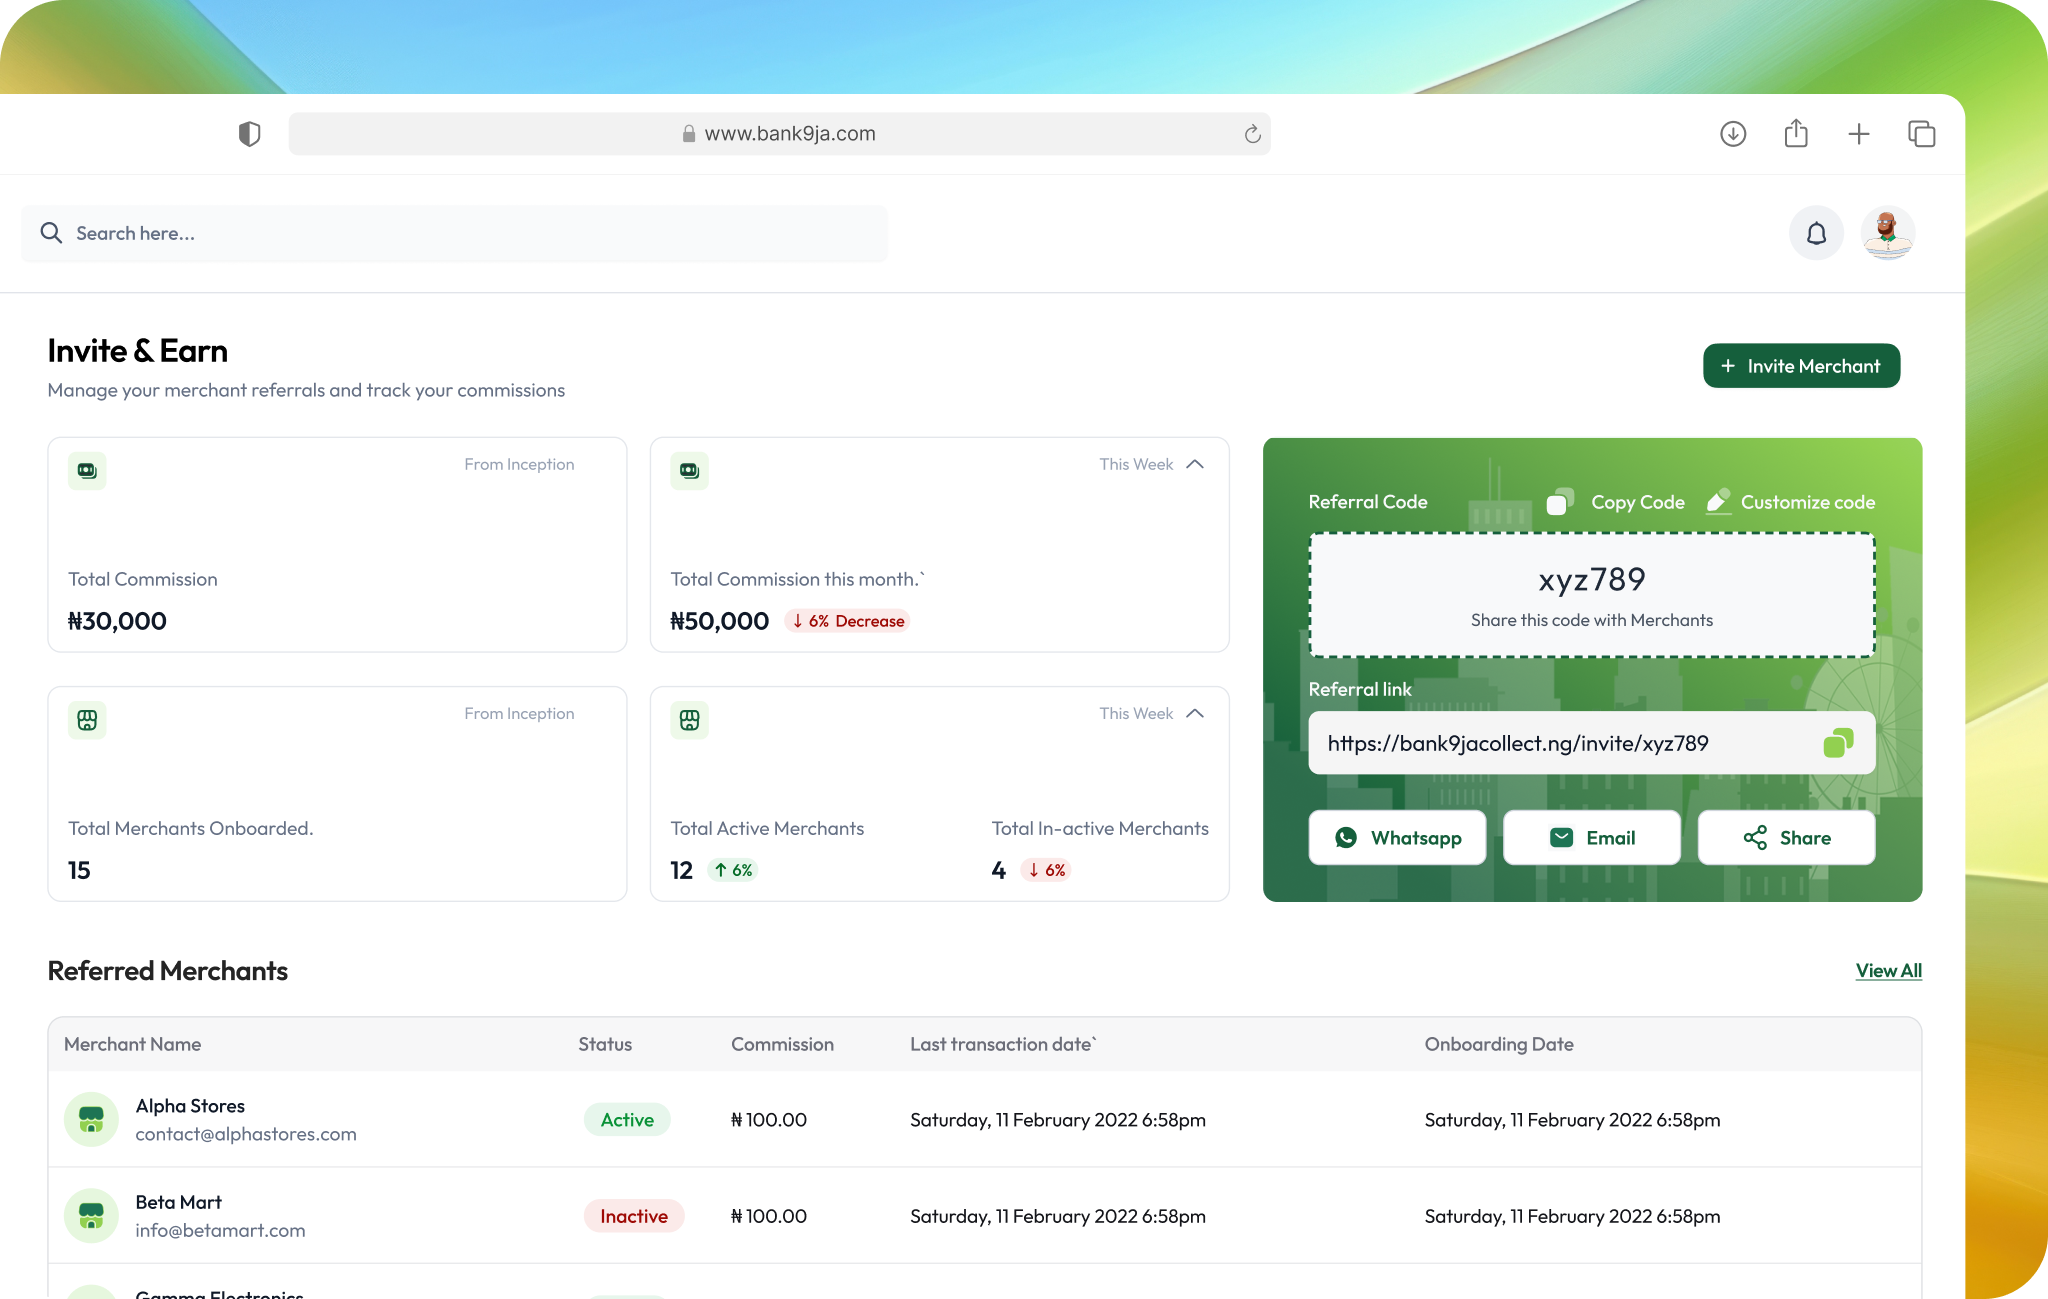Open the View All merchants link
The width and height of the screenshot is (2048, 1299).
coord(1888,970)
